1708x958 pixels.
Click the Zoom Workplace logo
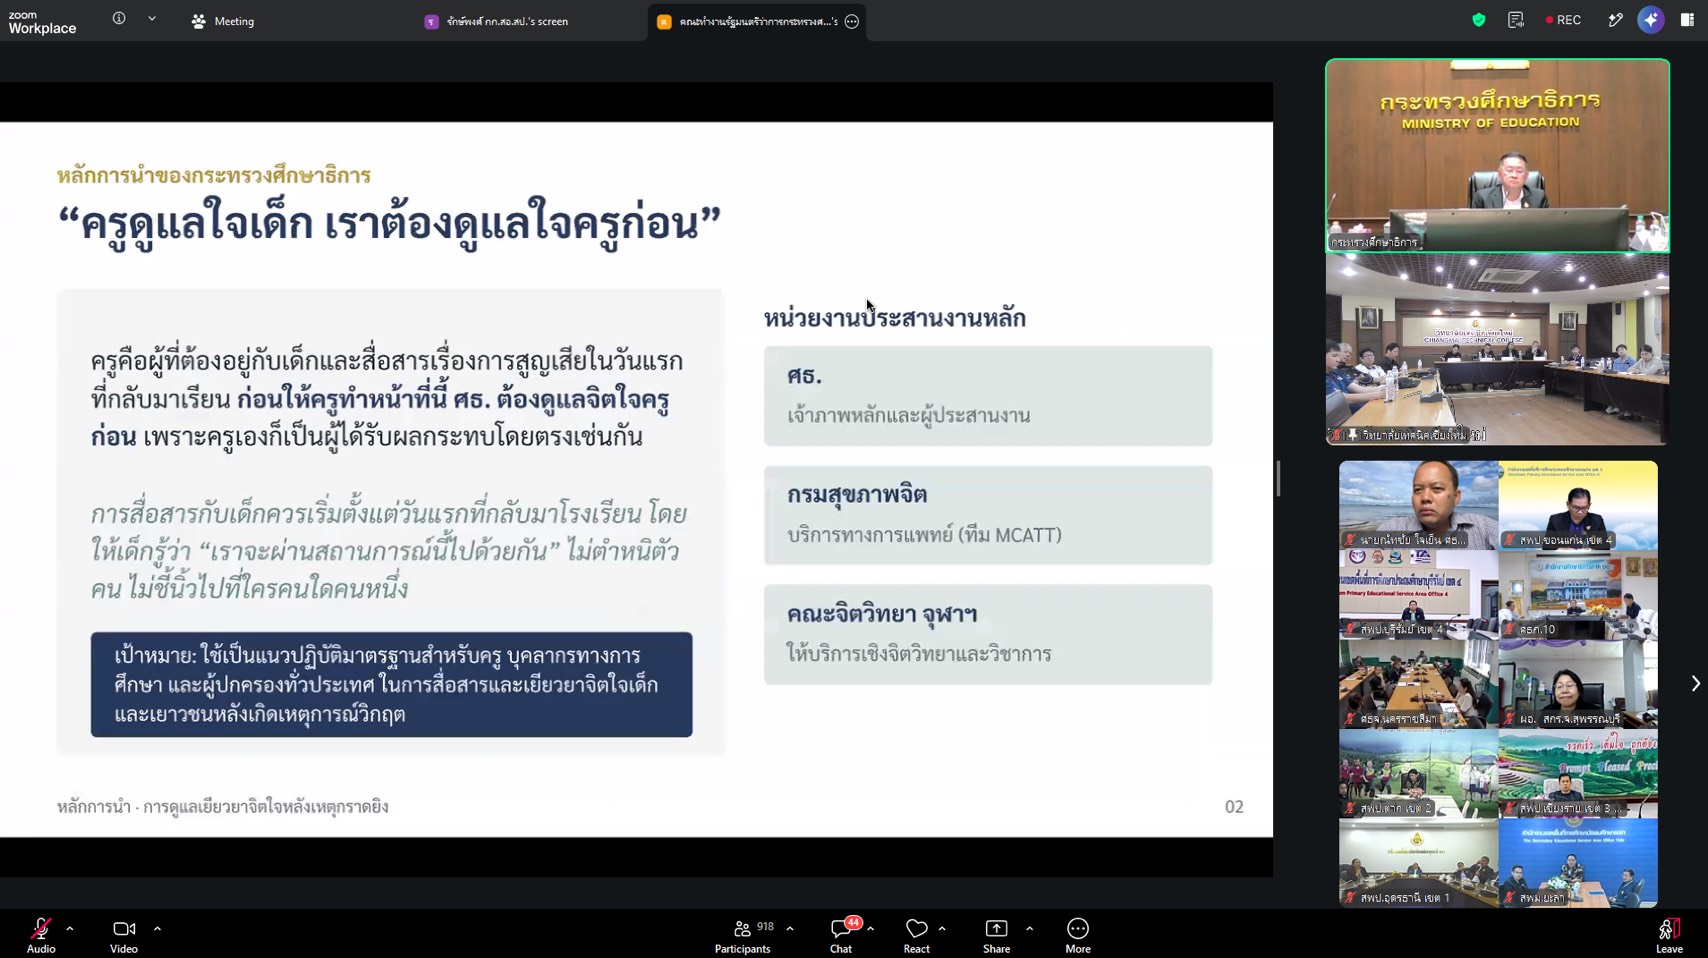42,22
